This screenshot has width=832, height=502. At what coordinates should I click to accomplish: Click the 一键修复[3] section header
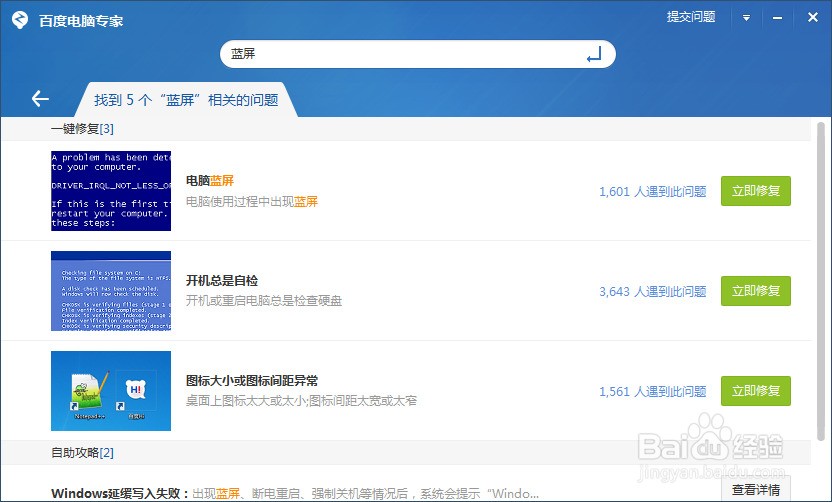pyautogui.click(x=82, y=128)
